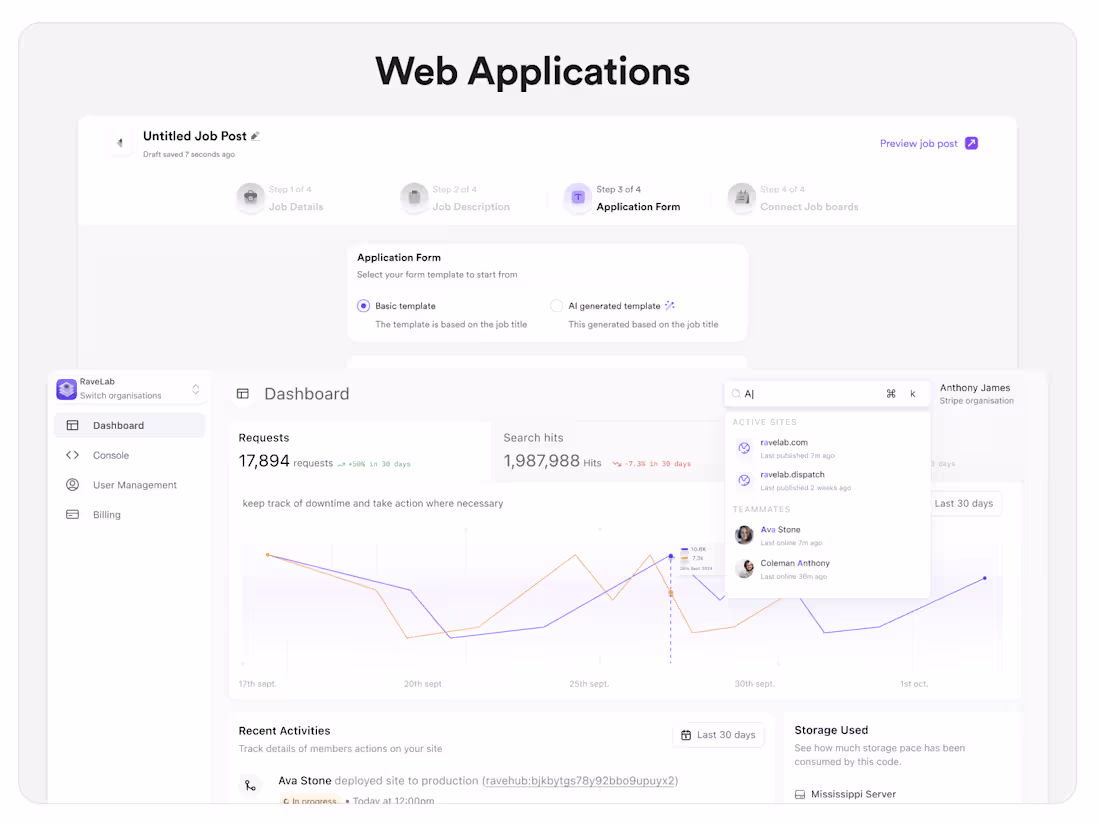Click the Preview job post link

[x=920, y=143]
